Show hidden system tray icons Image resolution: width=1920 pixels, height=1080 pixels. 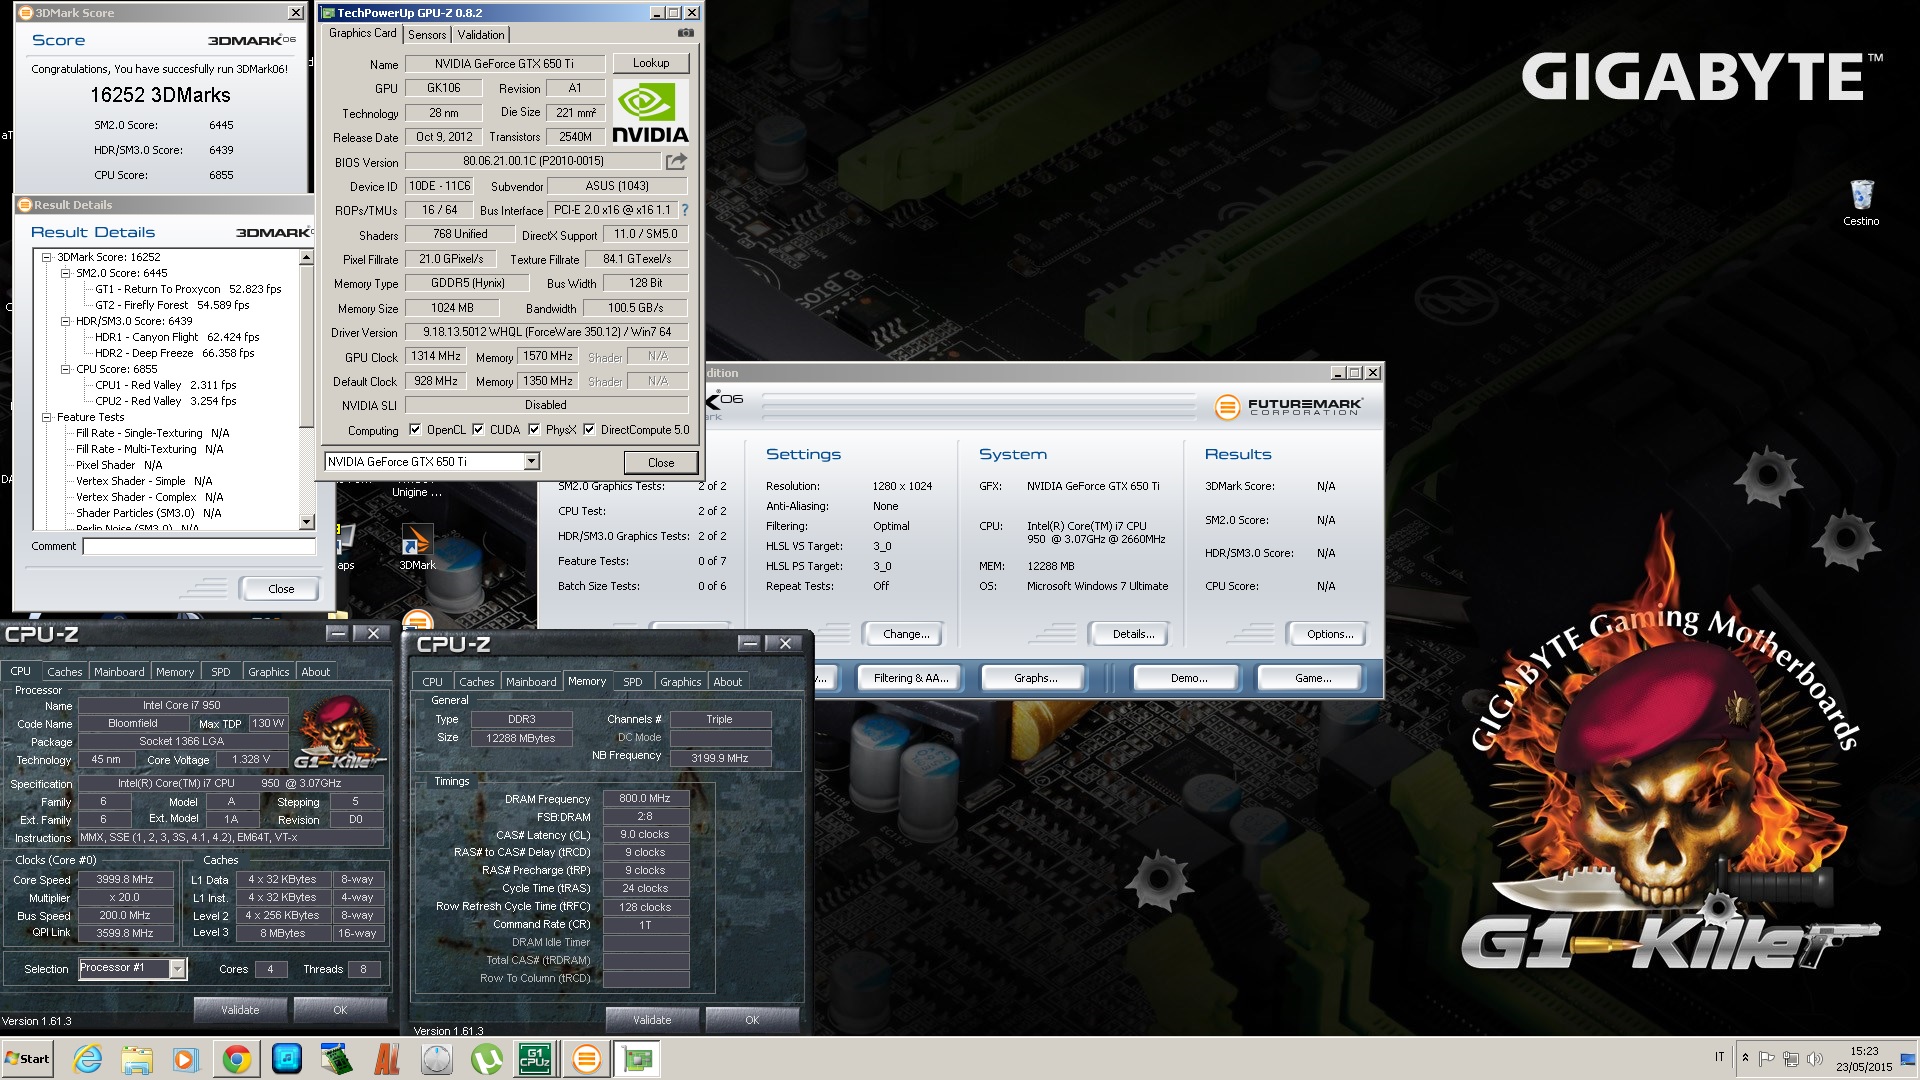(x=1745, y=1058)
